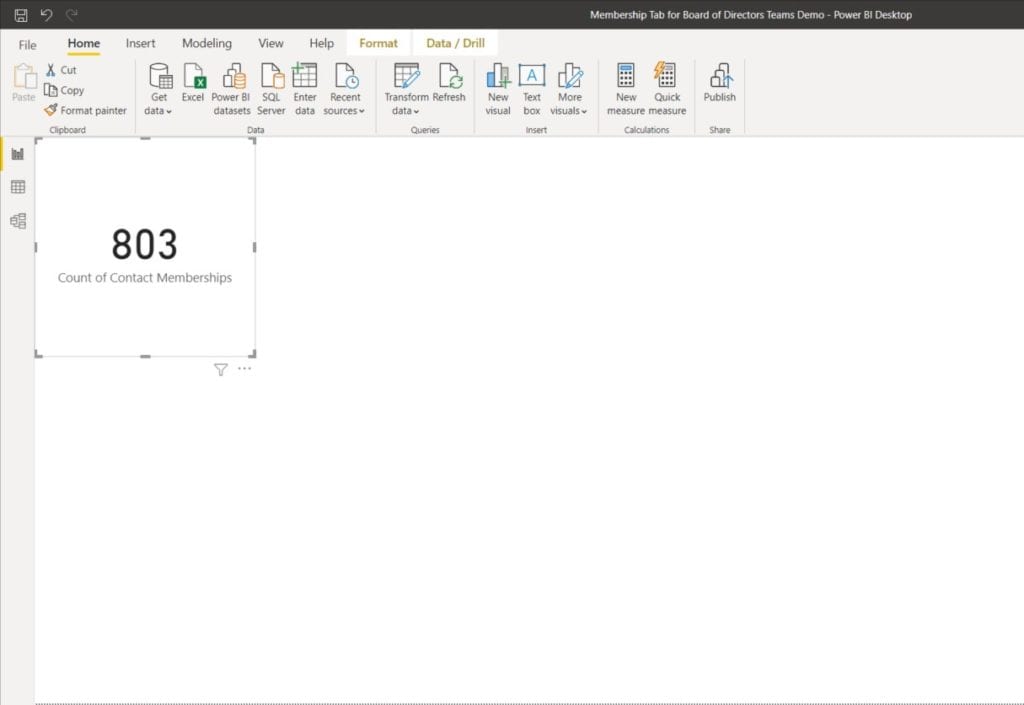Insert a New visual
The height and width of the screenshot is (705, 1024).
[x=498, y=89]
